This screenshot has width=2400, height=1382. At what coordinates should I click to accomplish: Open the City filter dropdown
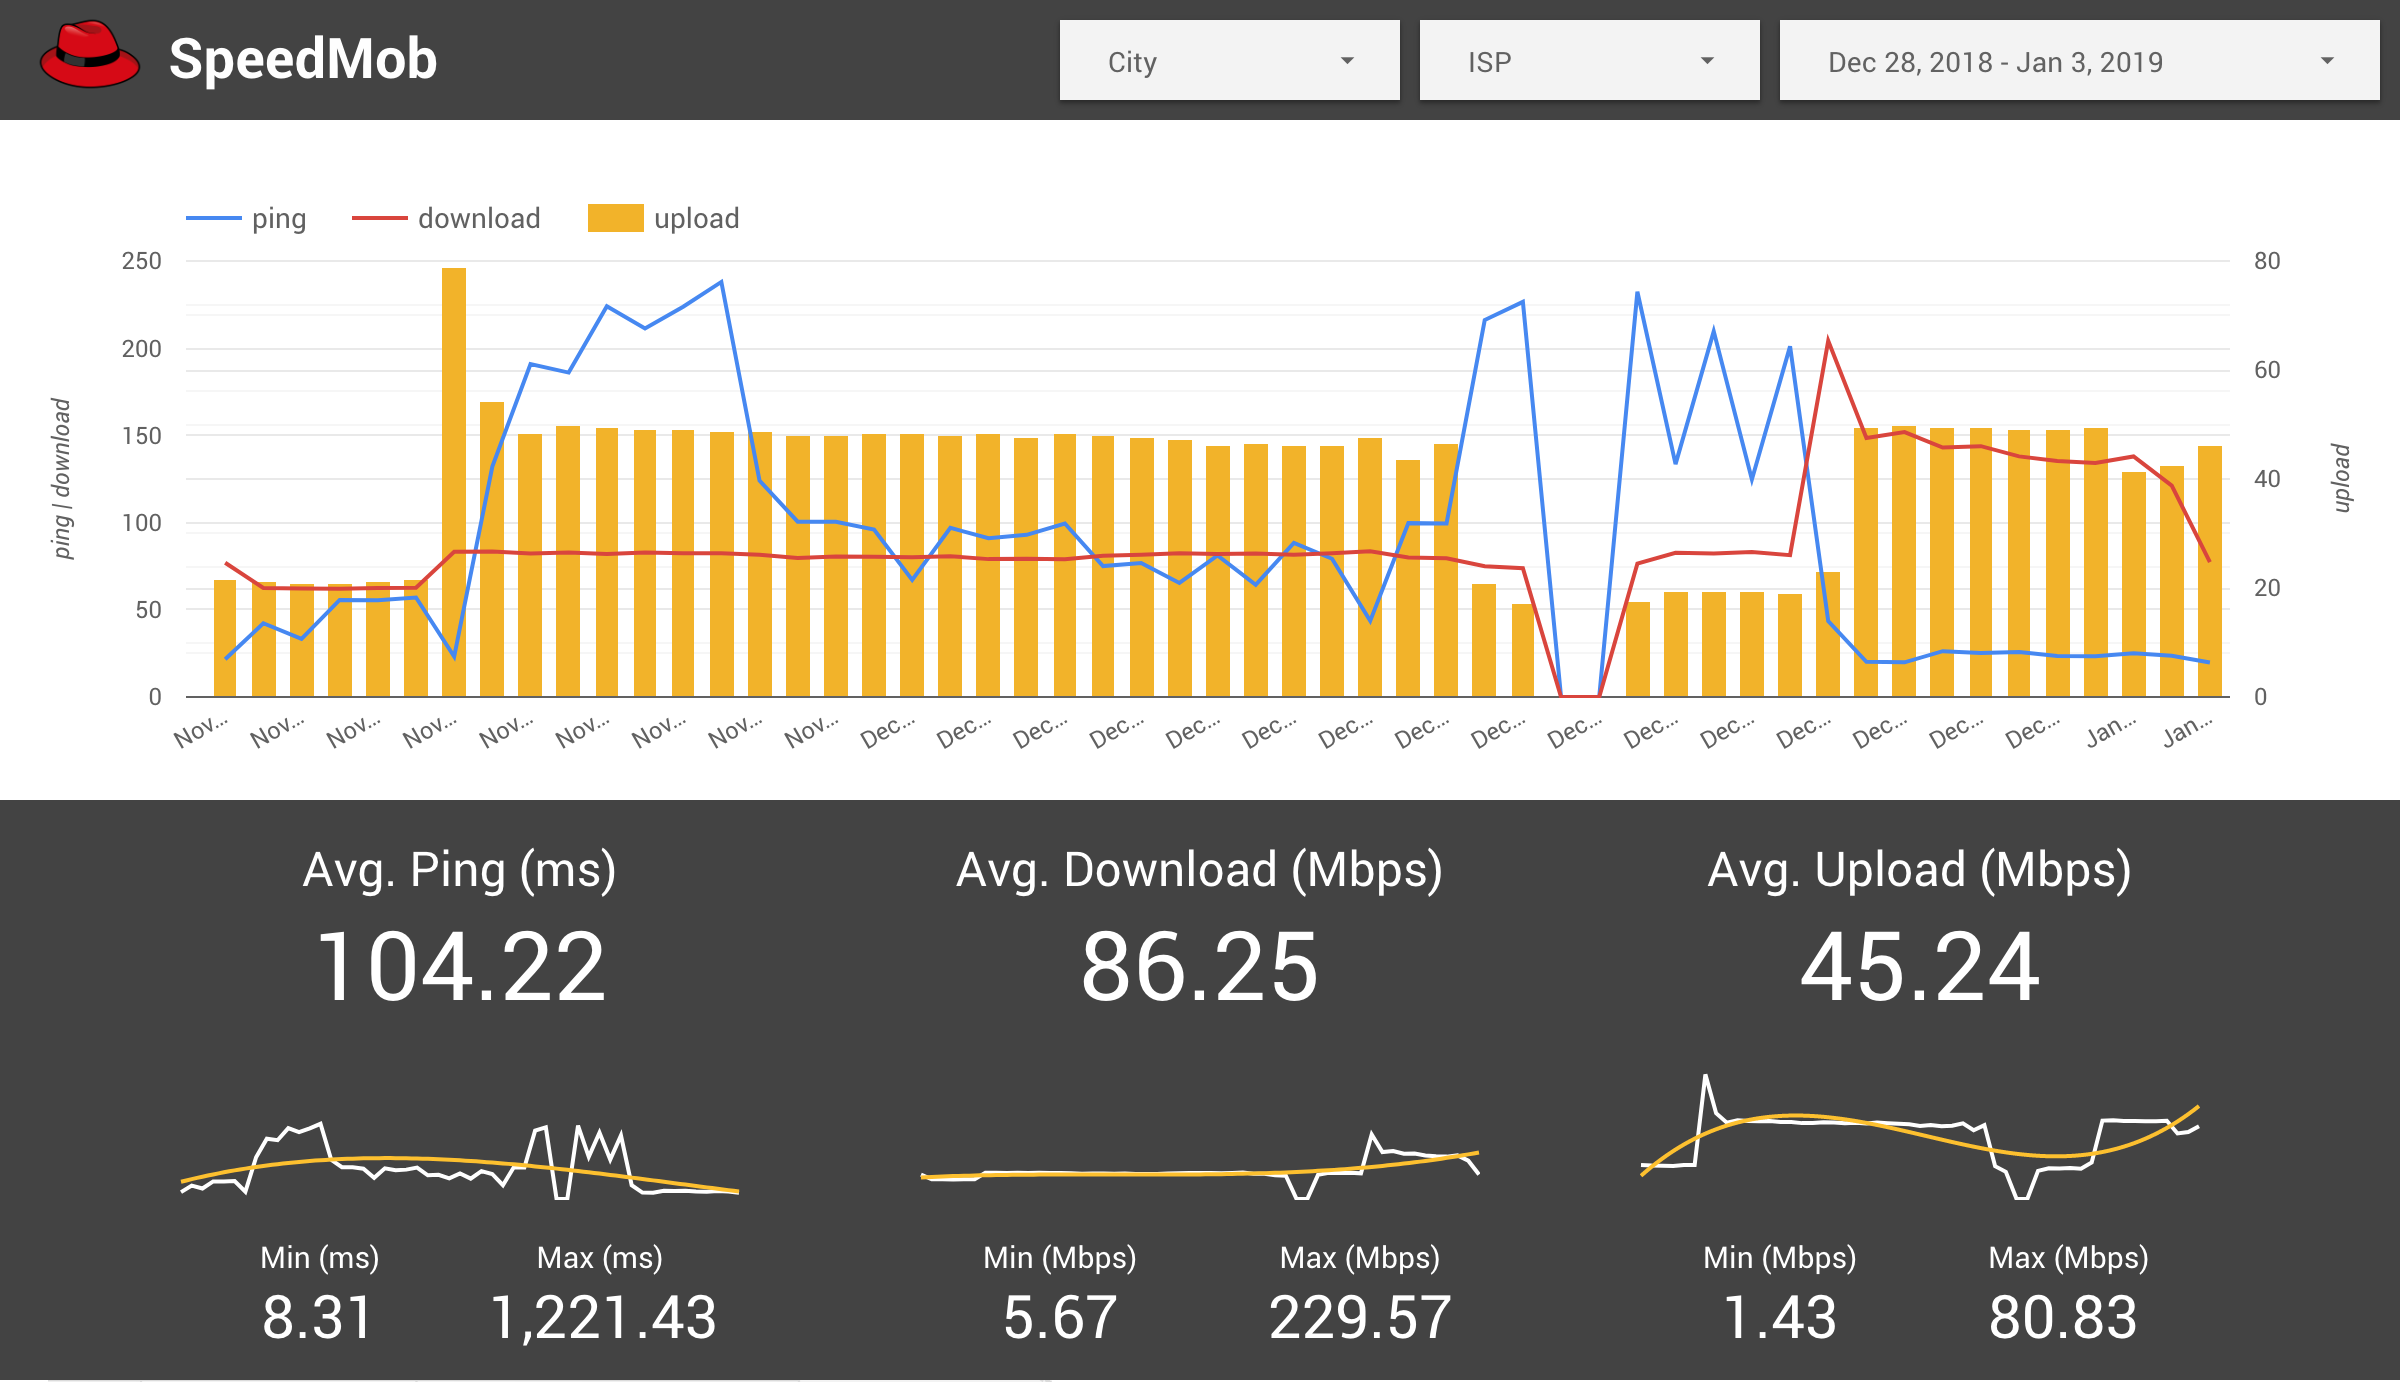coord(1228,62)
